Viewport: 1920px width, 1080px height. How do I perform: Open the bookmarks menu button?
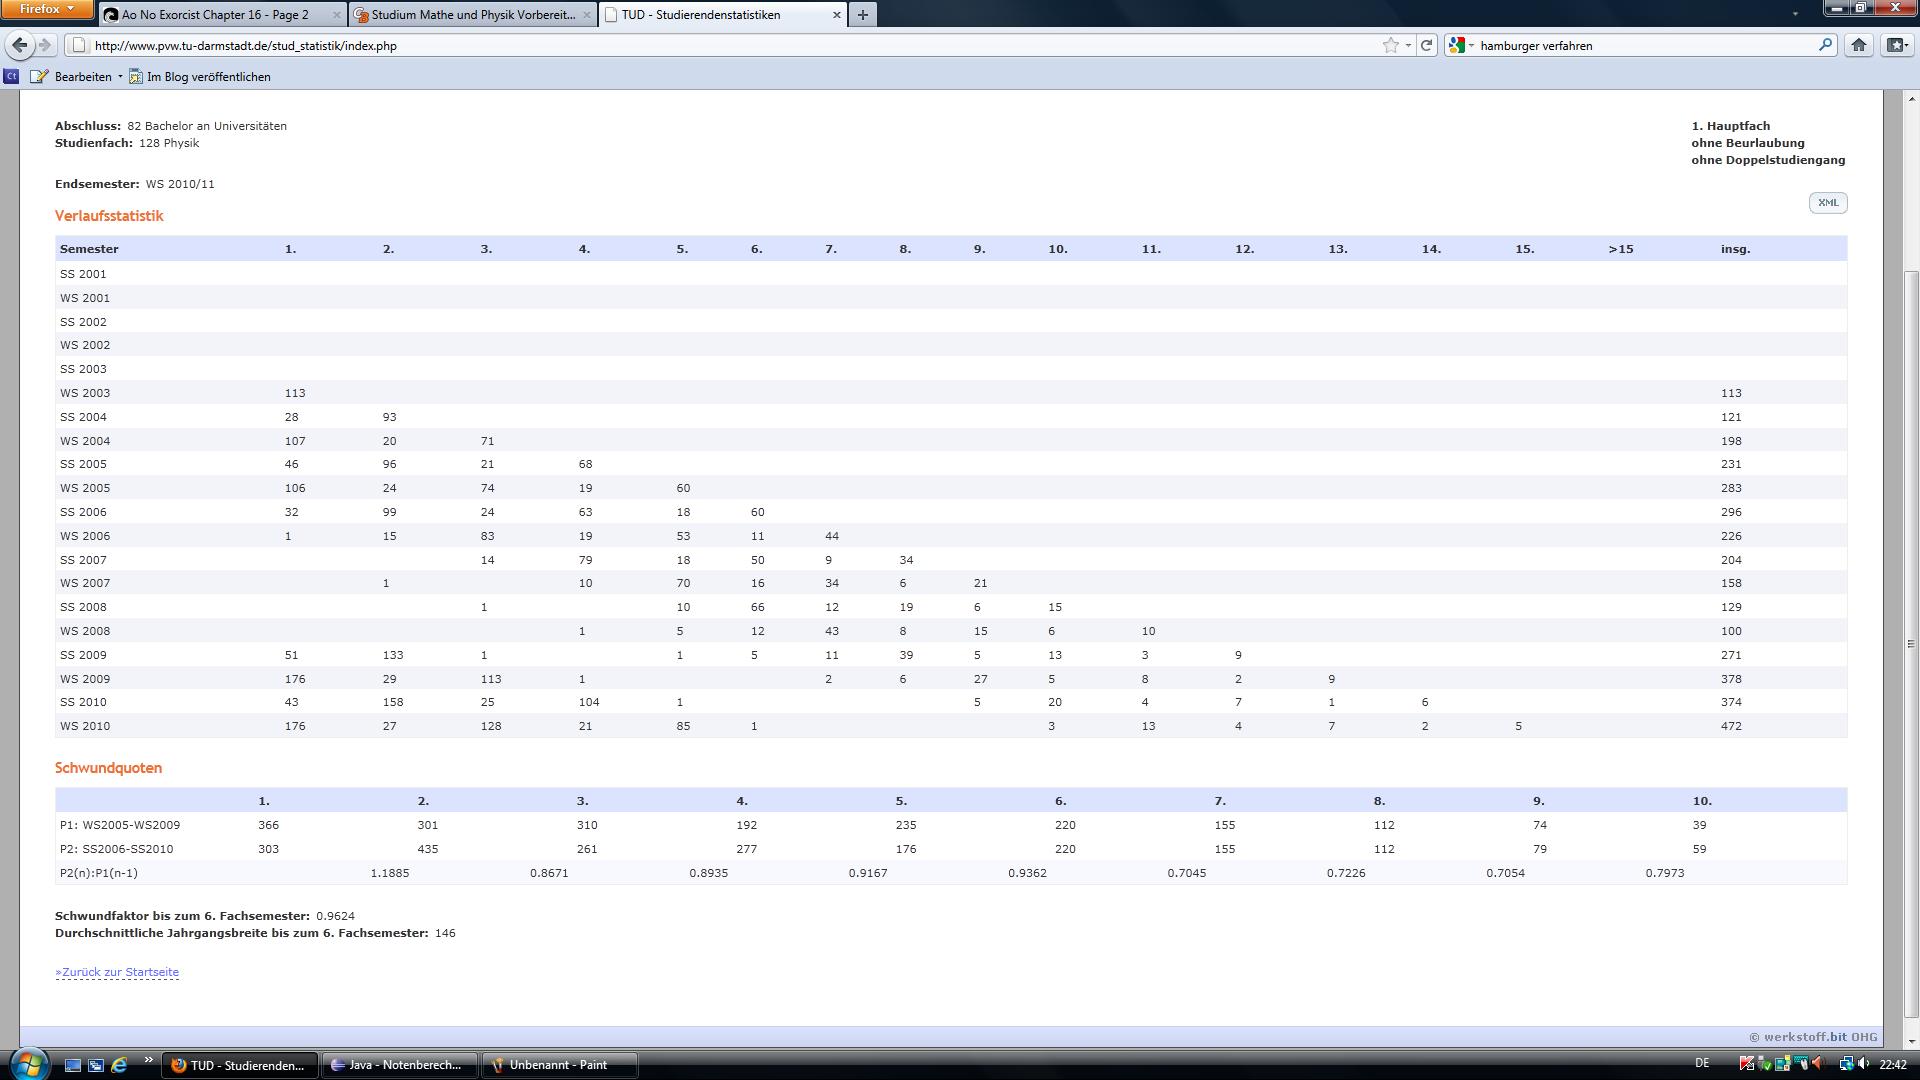[x=1897, y=45]
